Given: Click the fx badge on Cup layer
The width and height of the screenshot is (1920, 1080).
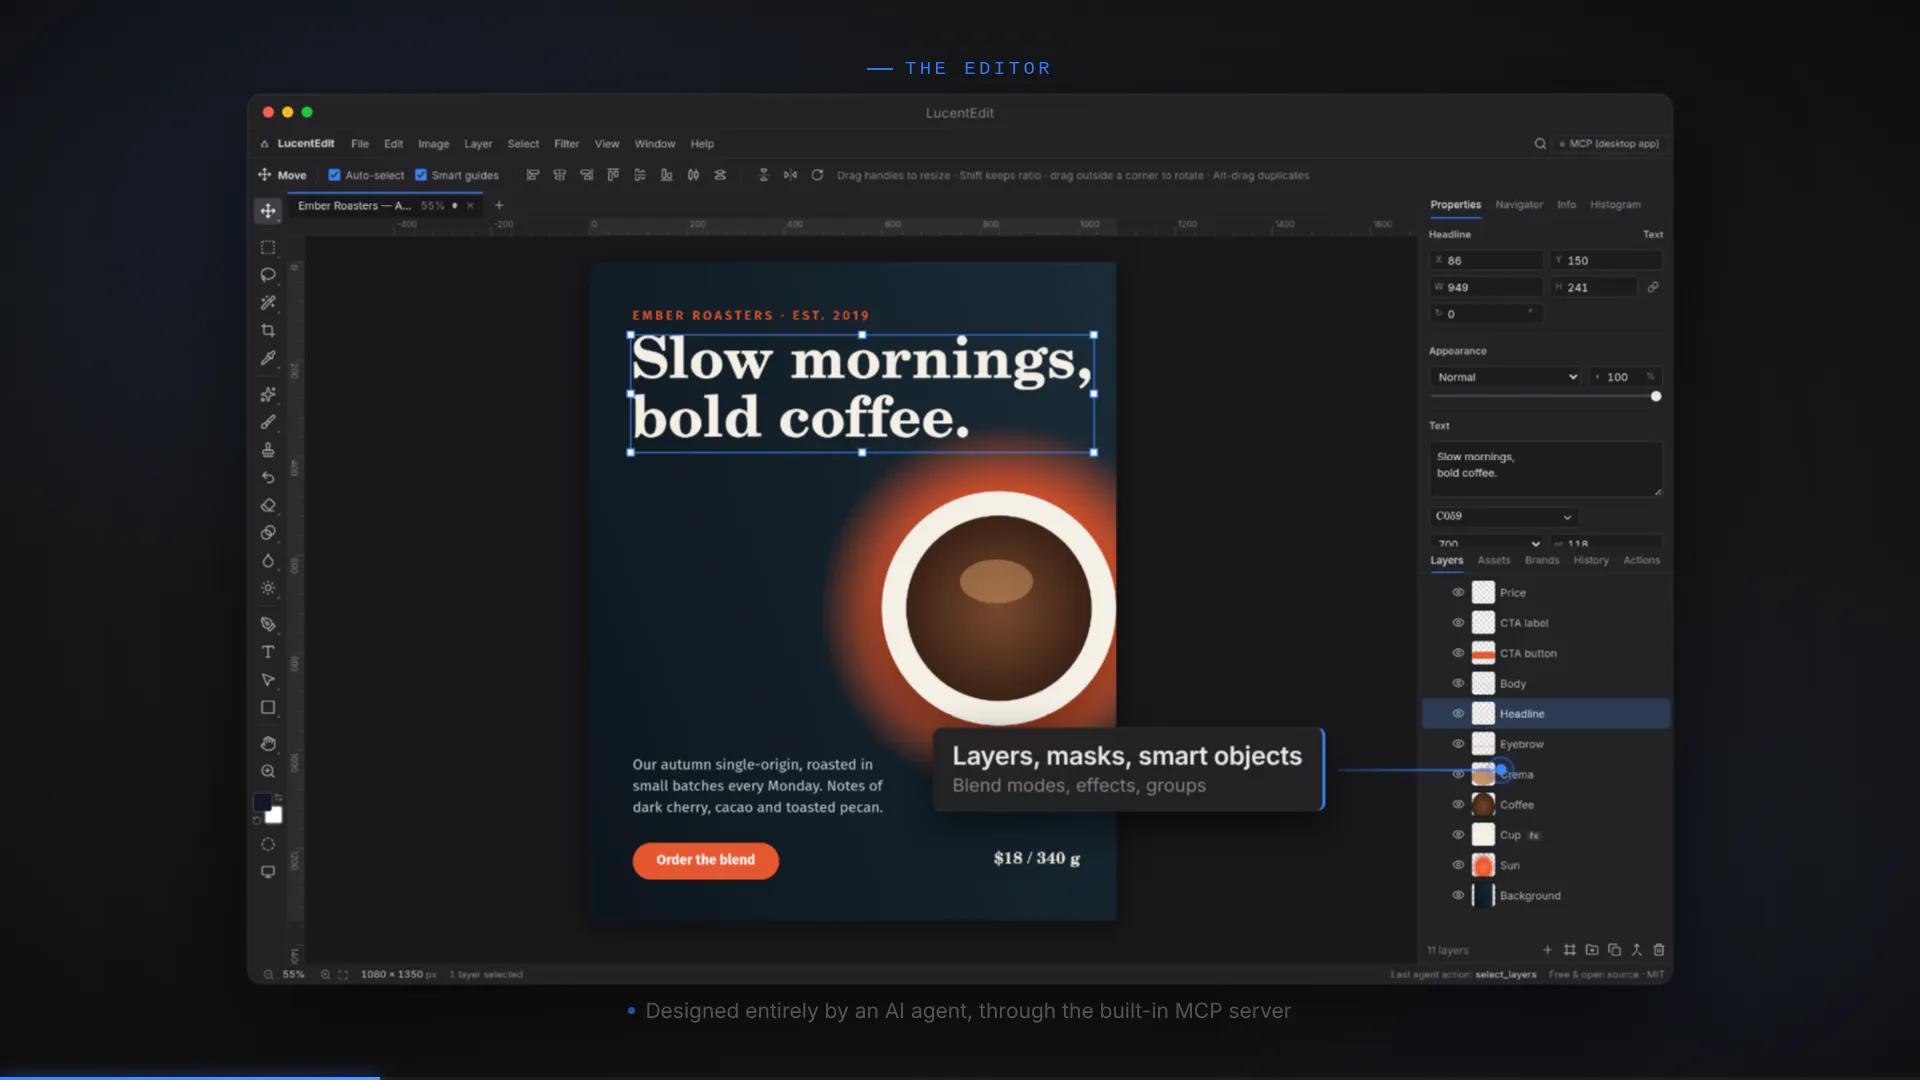Looking at the screenshot, I should click(x=1534, y=836).
